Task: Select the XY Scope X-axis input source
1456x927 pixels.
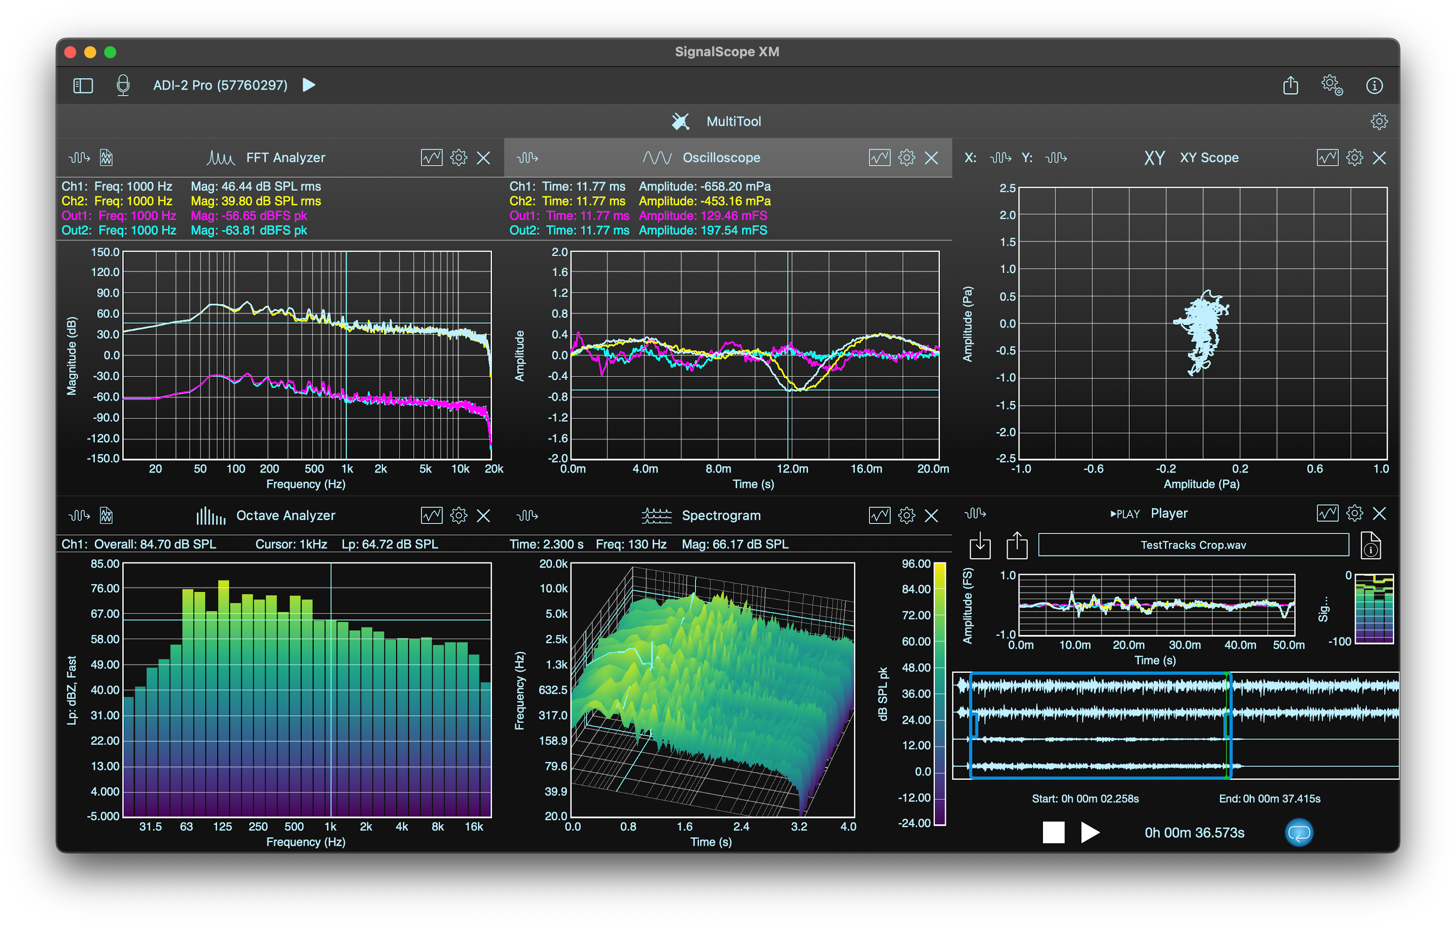Action: (1000, 158)
